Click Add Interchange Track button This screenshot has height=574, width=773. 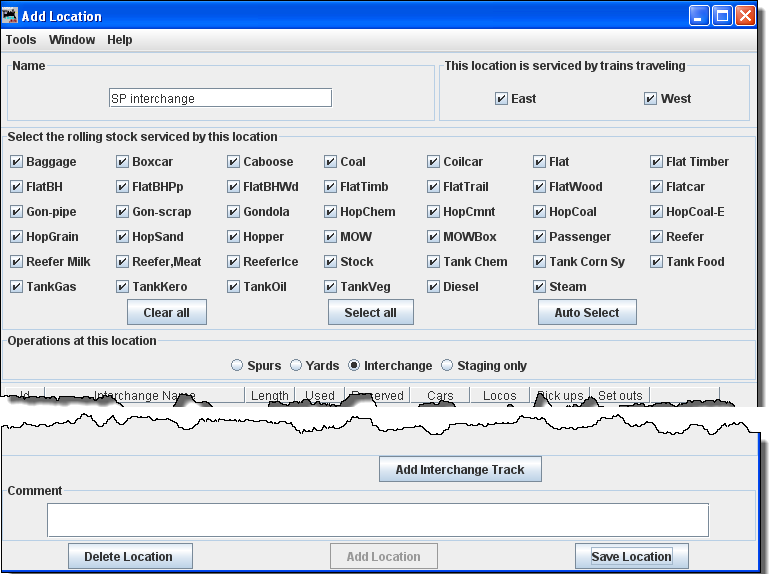pos(460,470)
